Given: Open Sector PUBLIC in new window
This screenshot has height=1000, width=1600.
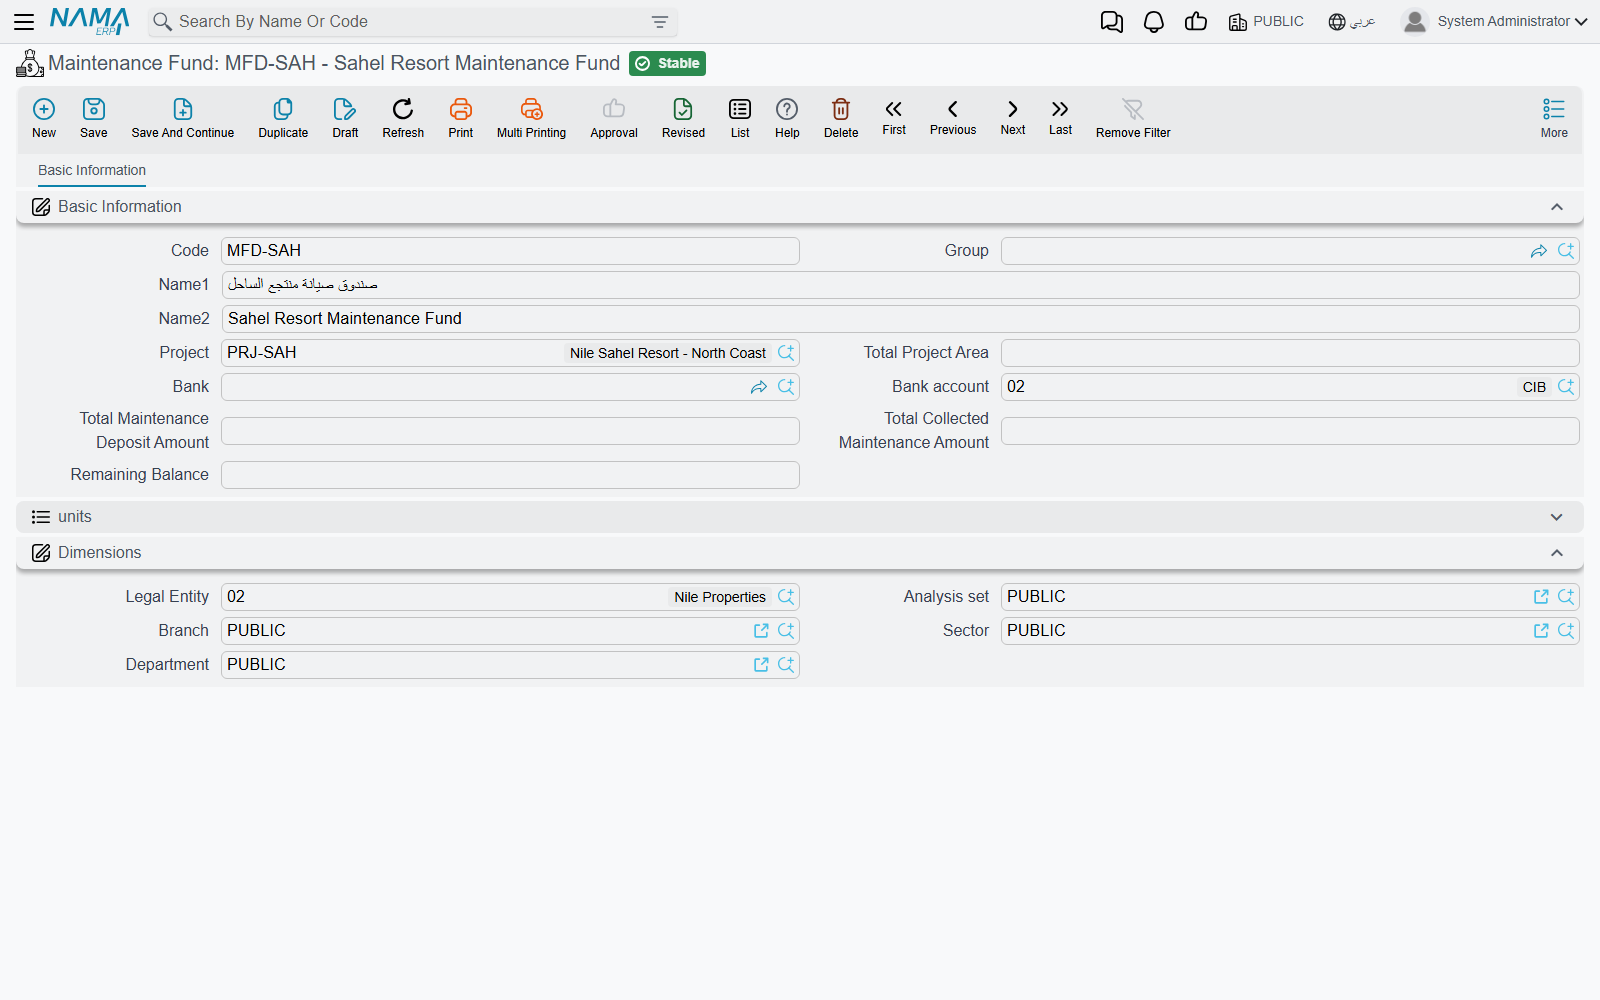Looking at the screenshot, I should click(x=1541, y=631).
